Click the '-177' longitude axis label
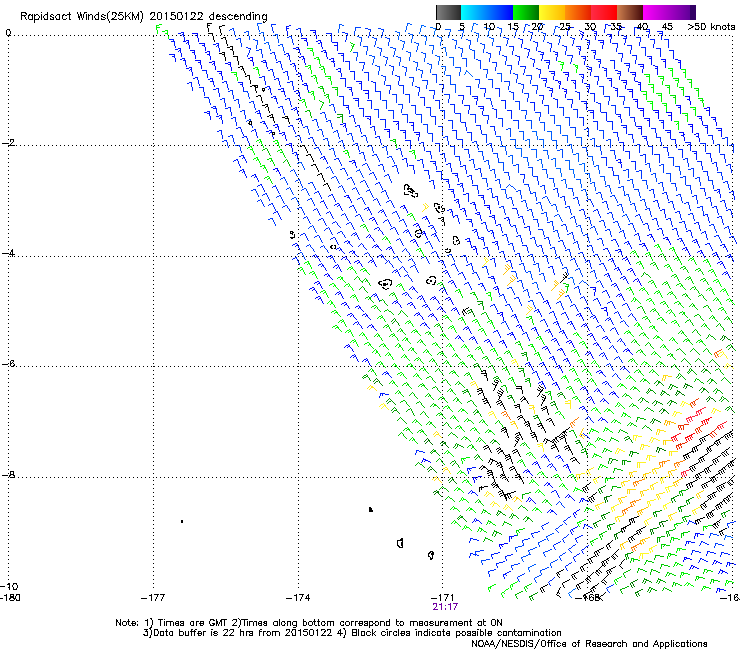The image size is (740, 650). point(153,598)
